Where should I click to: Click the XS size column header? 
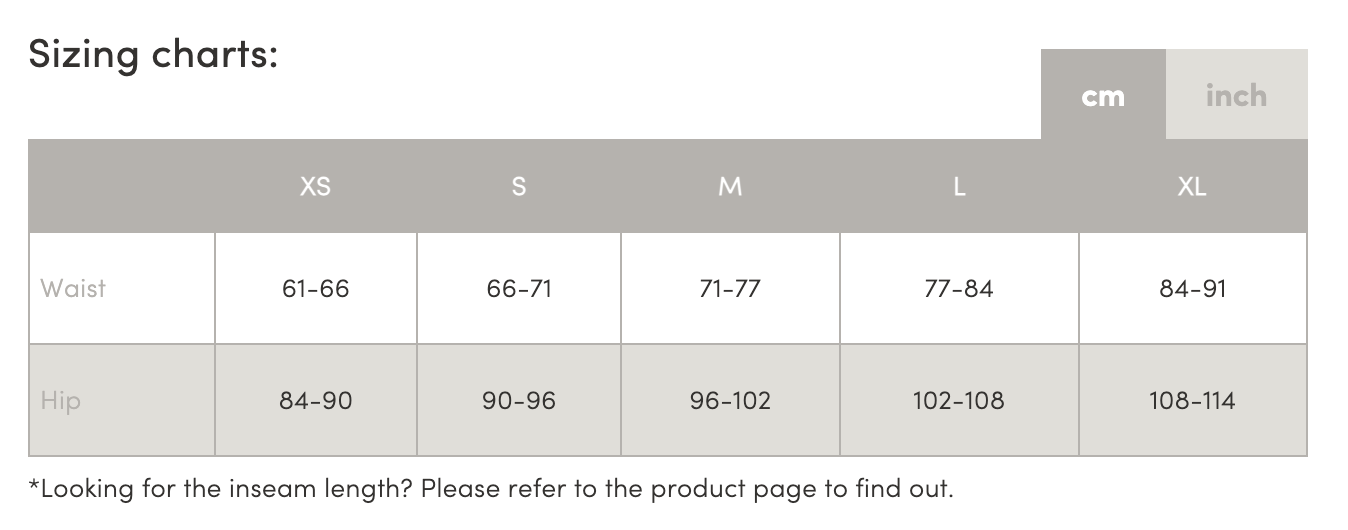click(x=315, y=186)
